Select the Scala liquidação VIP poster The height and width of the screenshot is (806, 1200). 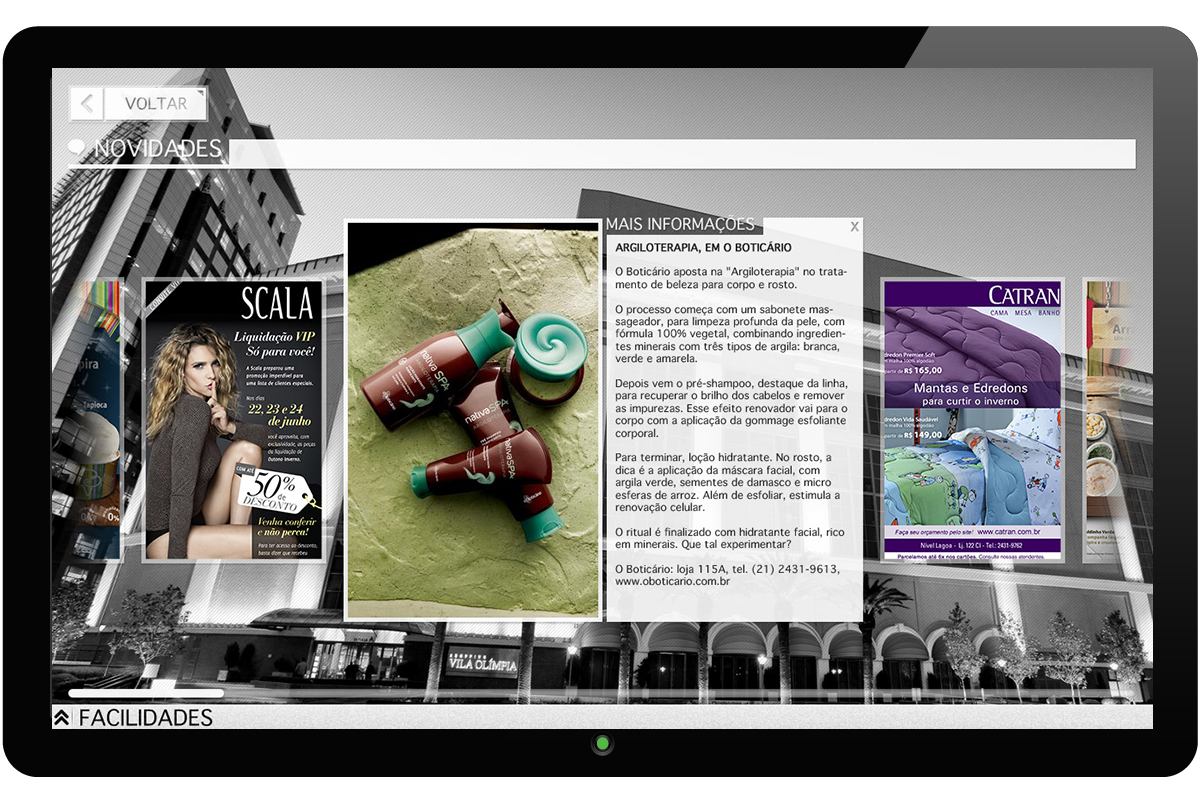pos(233,420)
